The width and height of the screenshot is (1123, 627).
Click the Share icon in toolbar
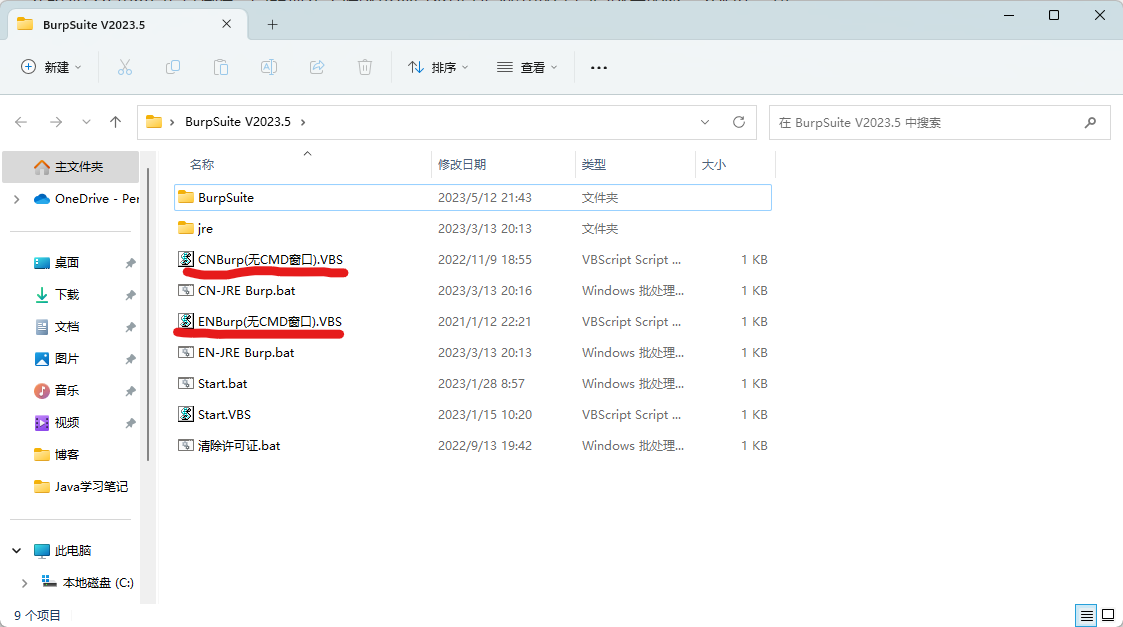[x=317, y=67]
